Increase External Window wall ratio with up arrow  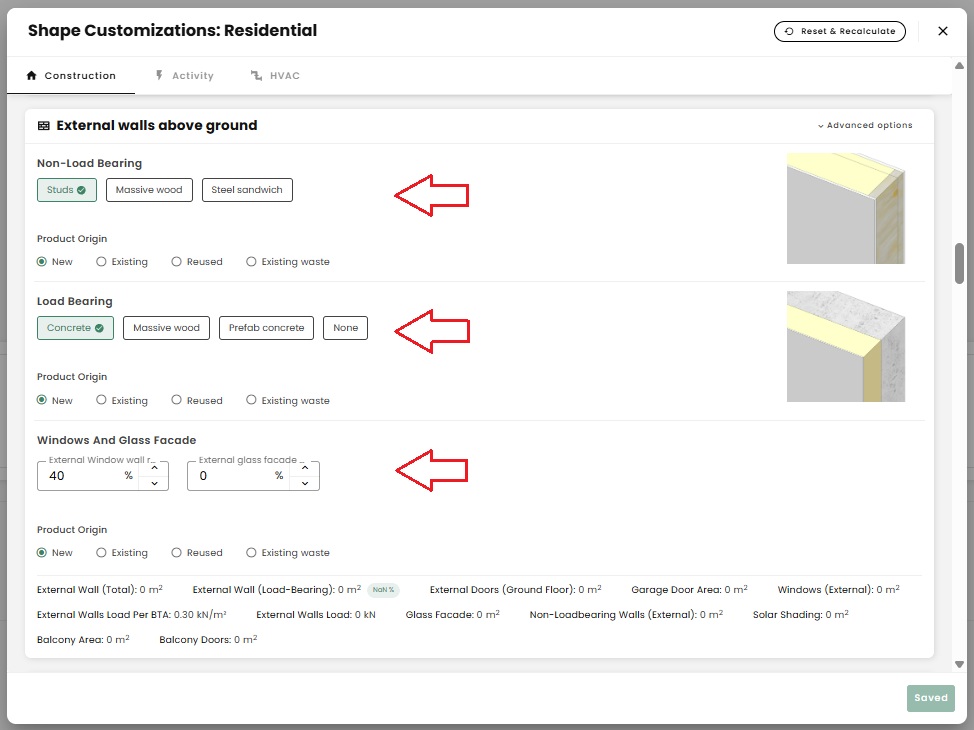coord(154,468)
